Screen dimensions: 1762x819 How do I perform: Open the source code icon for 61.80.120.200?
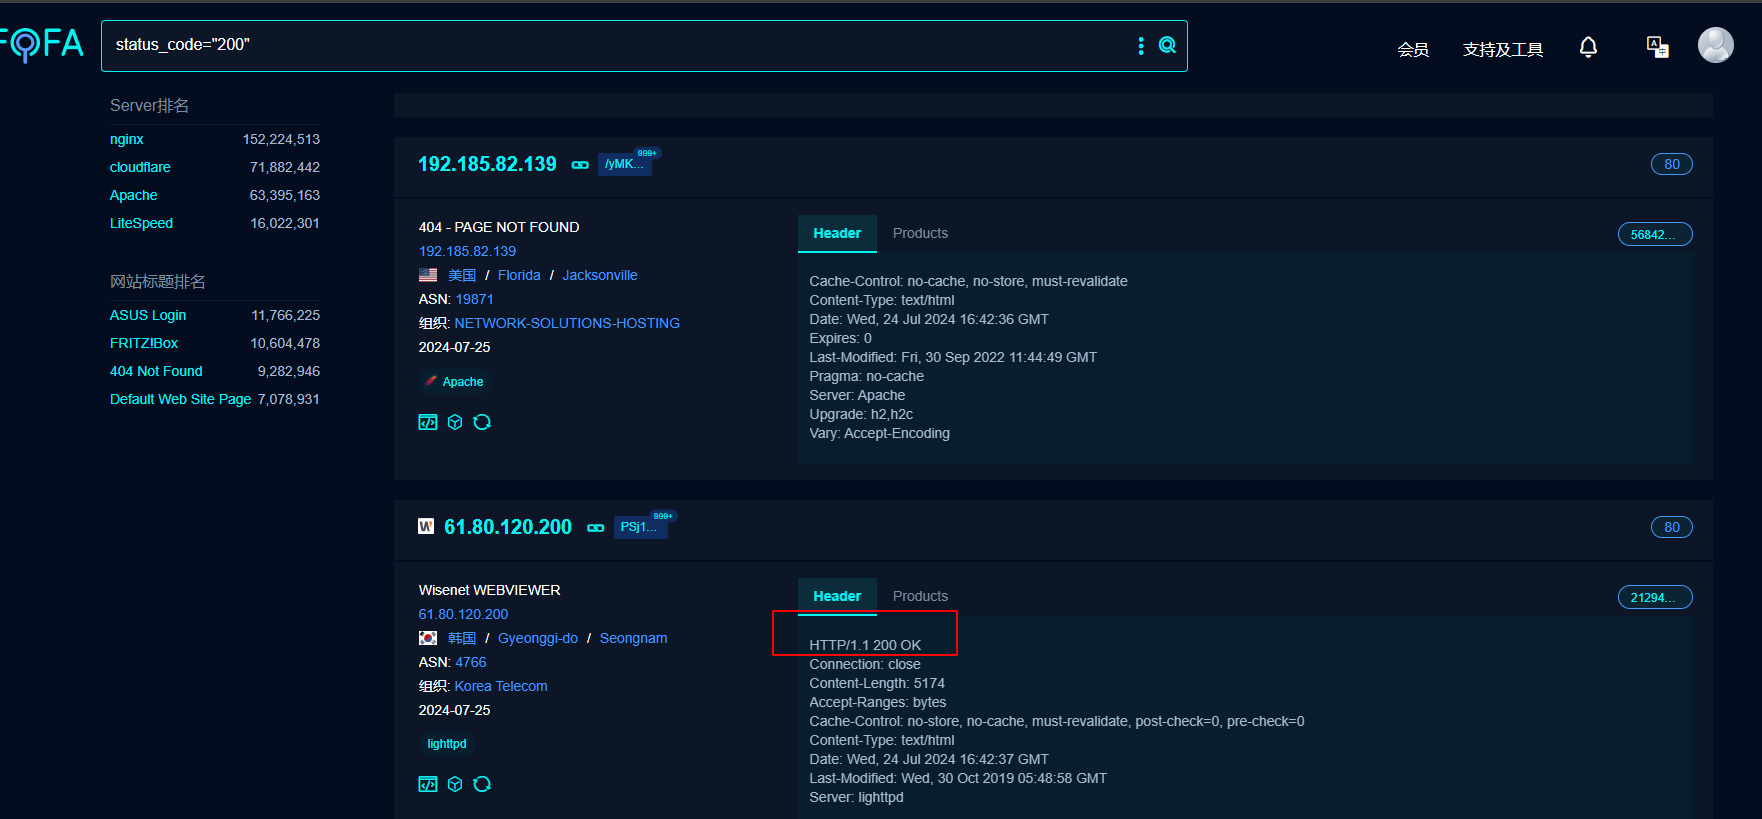coord(428,784)
